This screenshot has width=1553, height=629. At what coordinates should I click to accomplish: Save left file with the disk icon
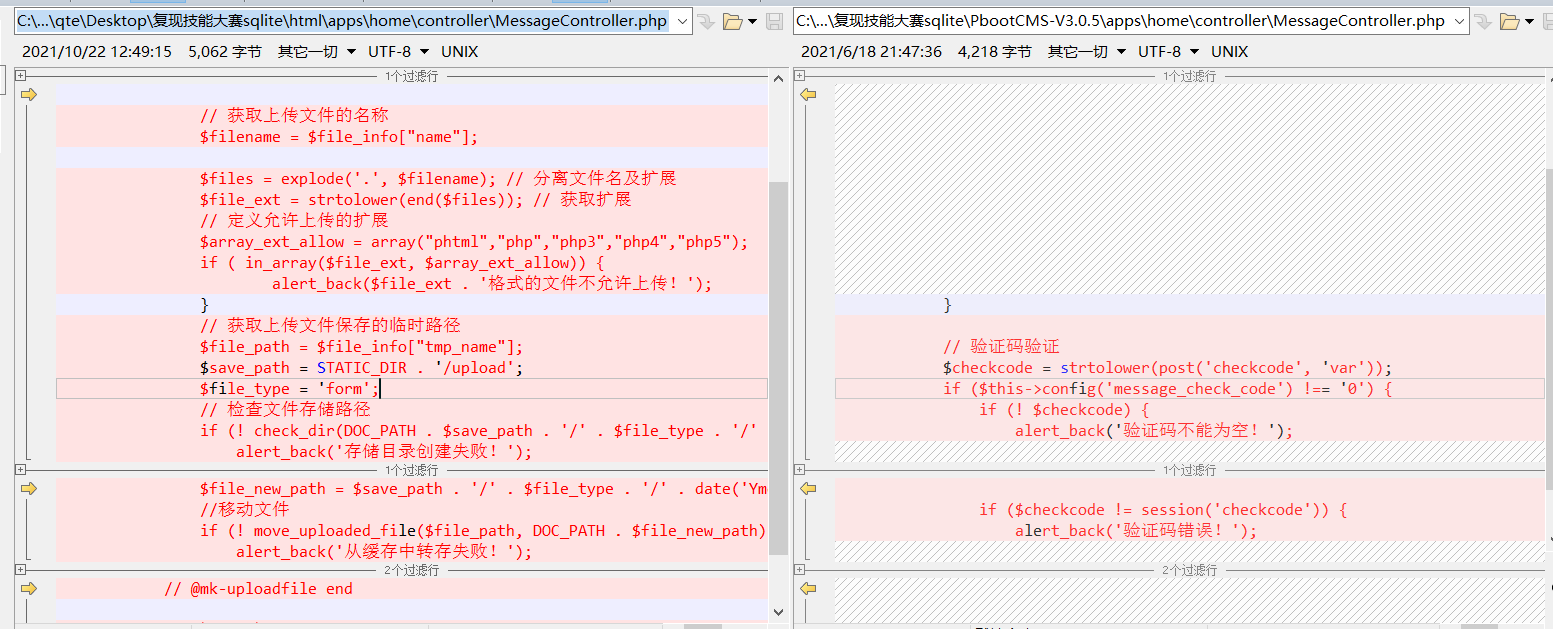point(774,21)
